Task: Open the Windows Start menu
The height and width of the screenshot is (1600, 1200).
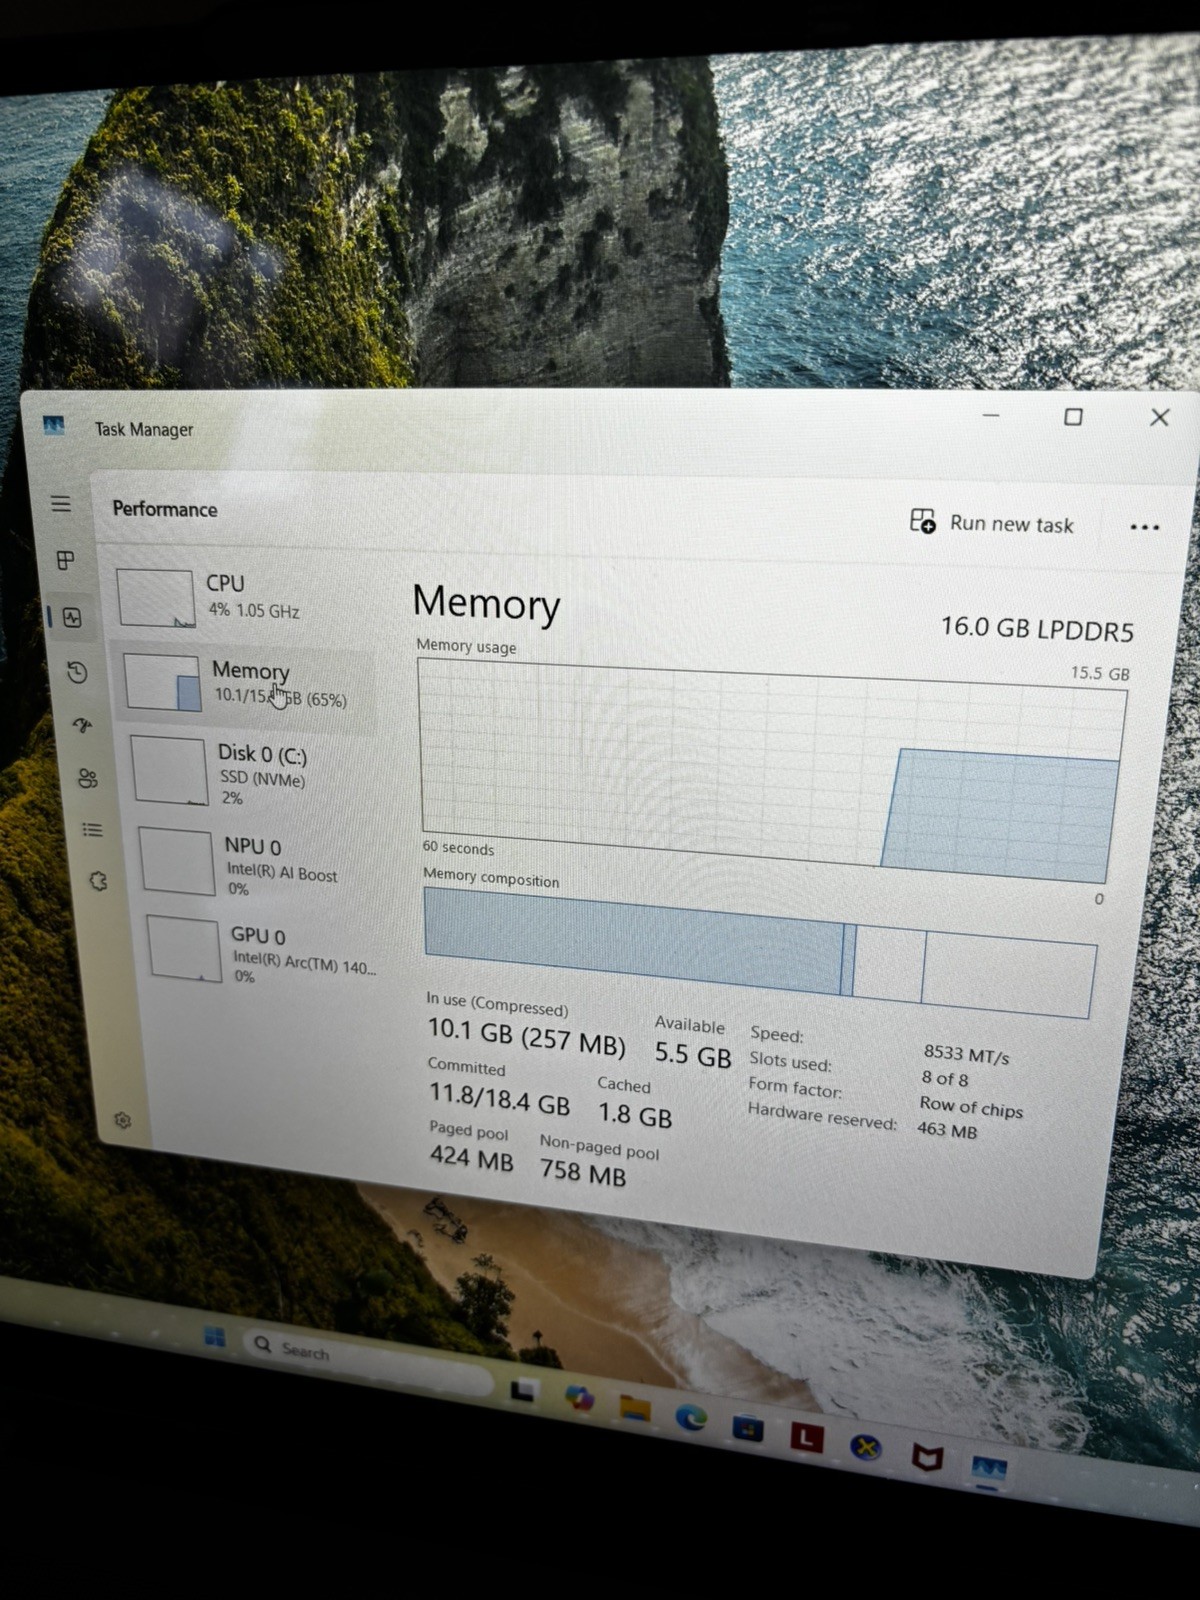Action: [214, 1337]
